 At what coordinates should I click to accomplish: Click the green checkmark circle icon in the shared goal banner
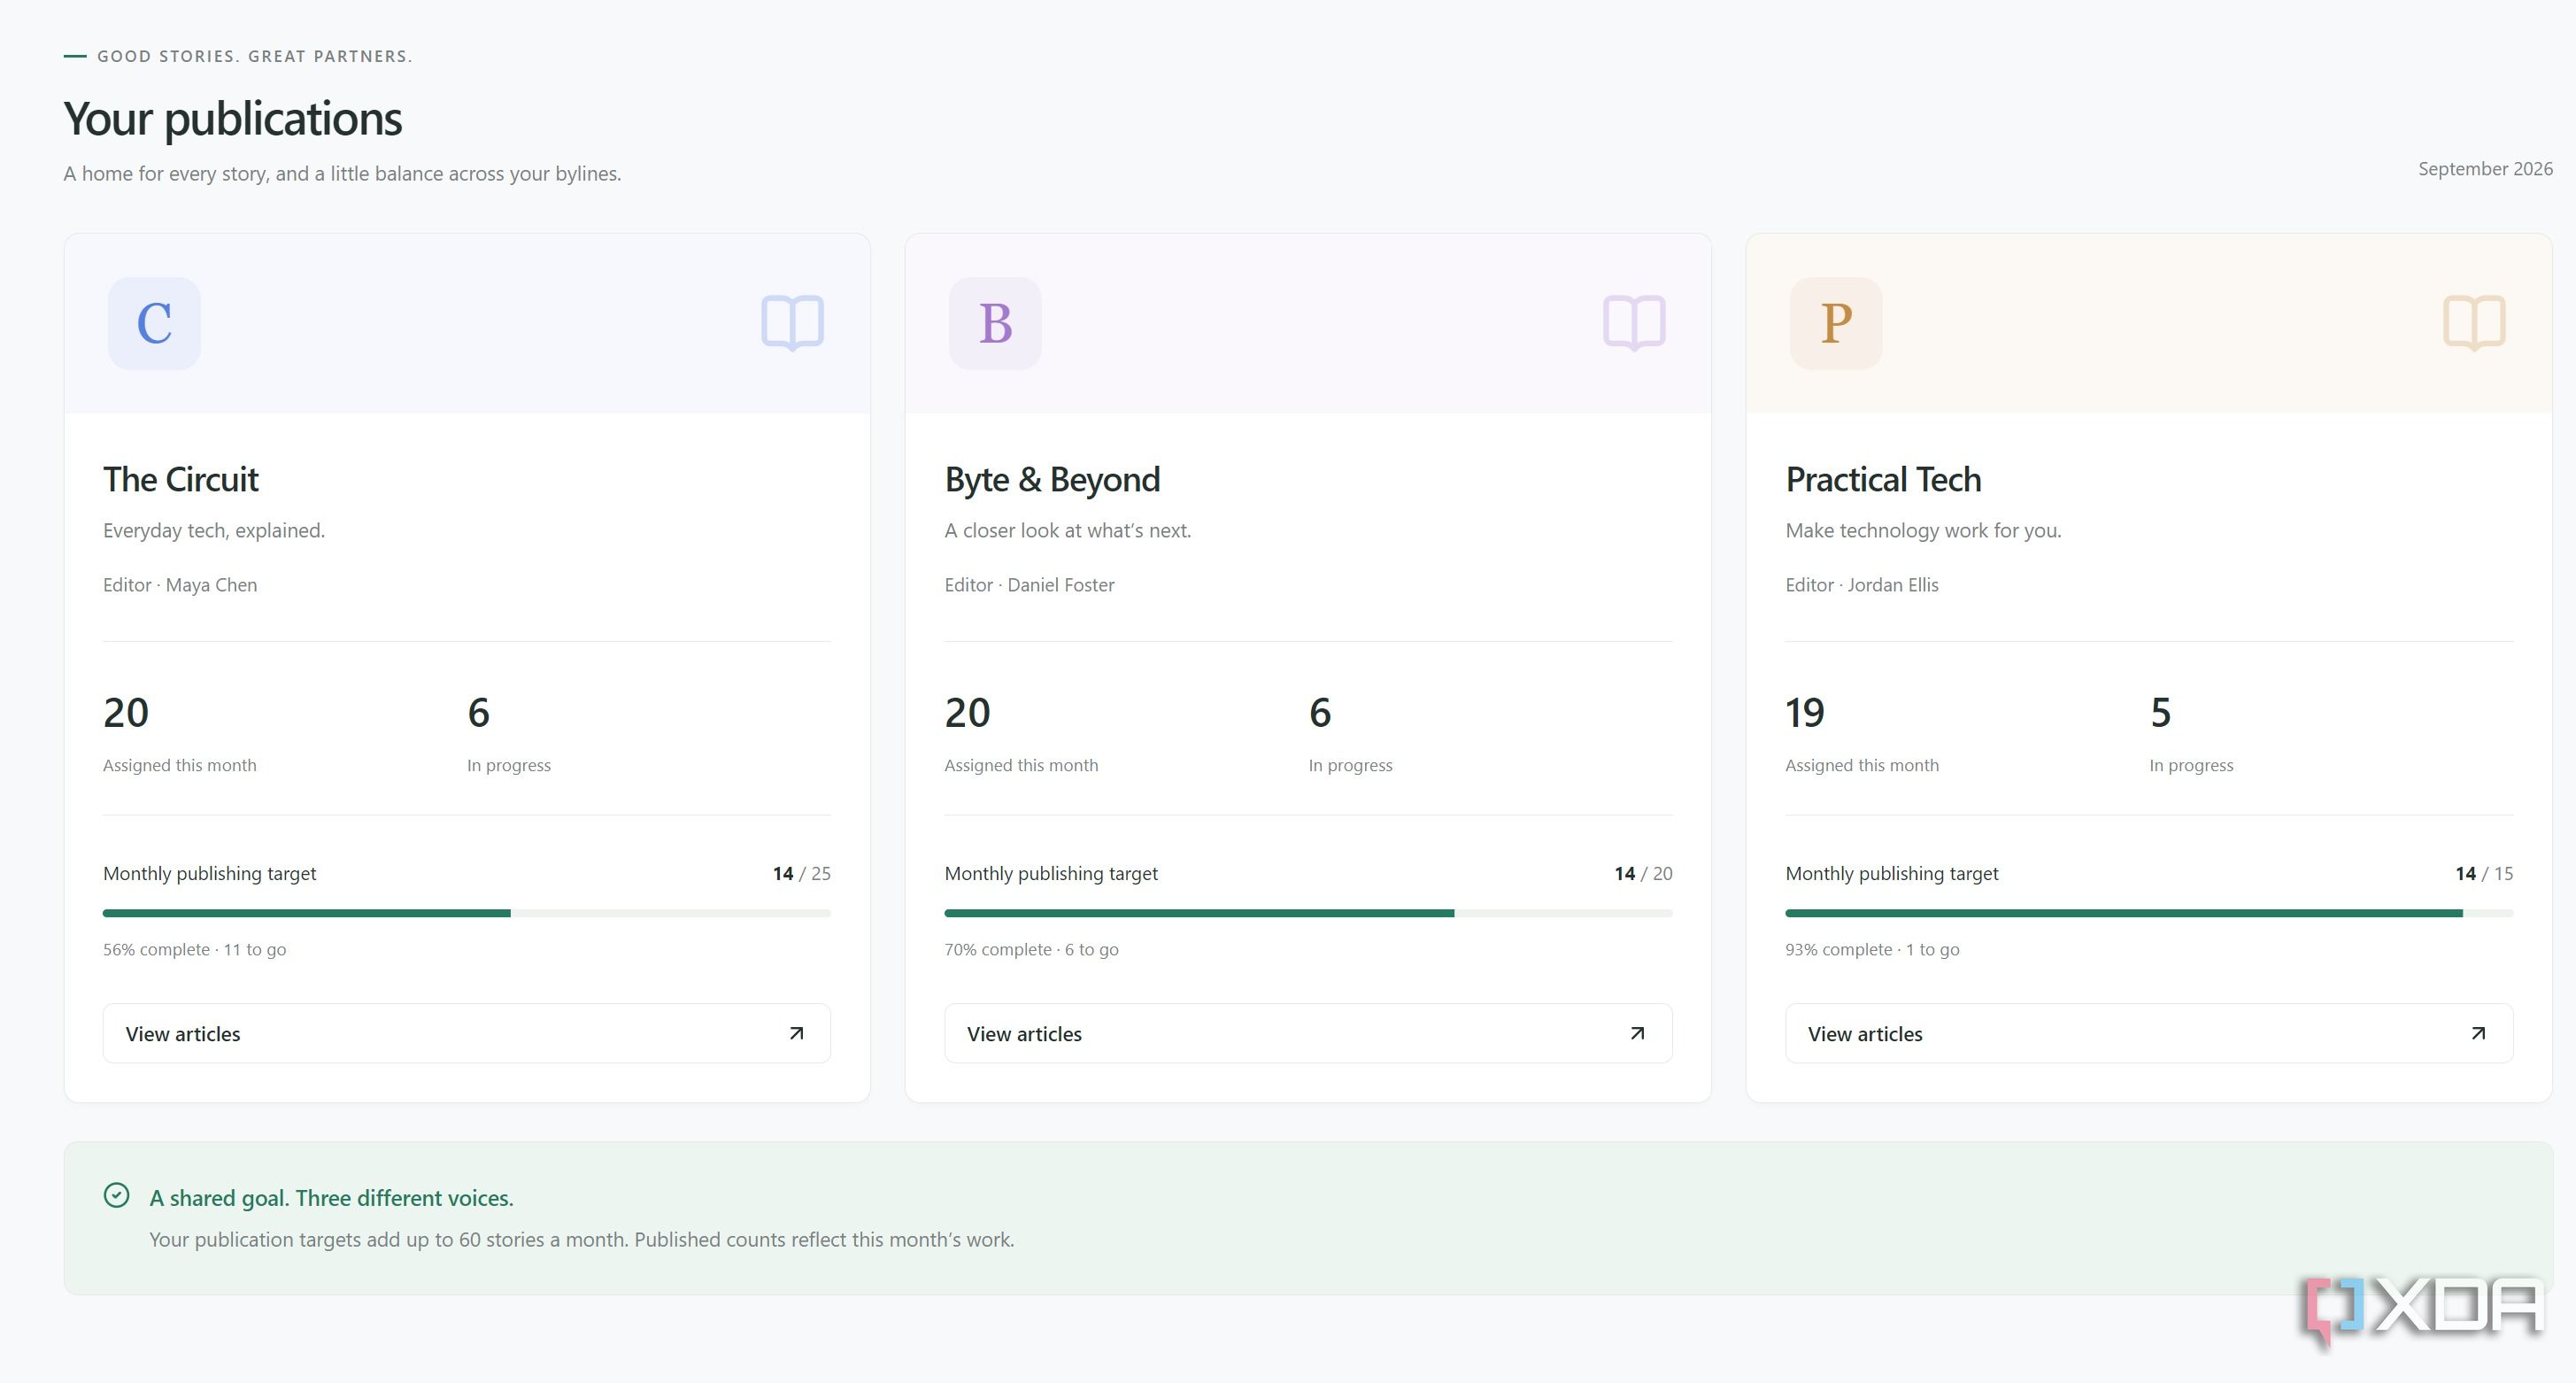point(116,1195)
